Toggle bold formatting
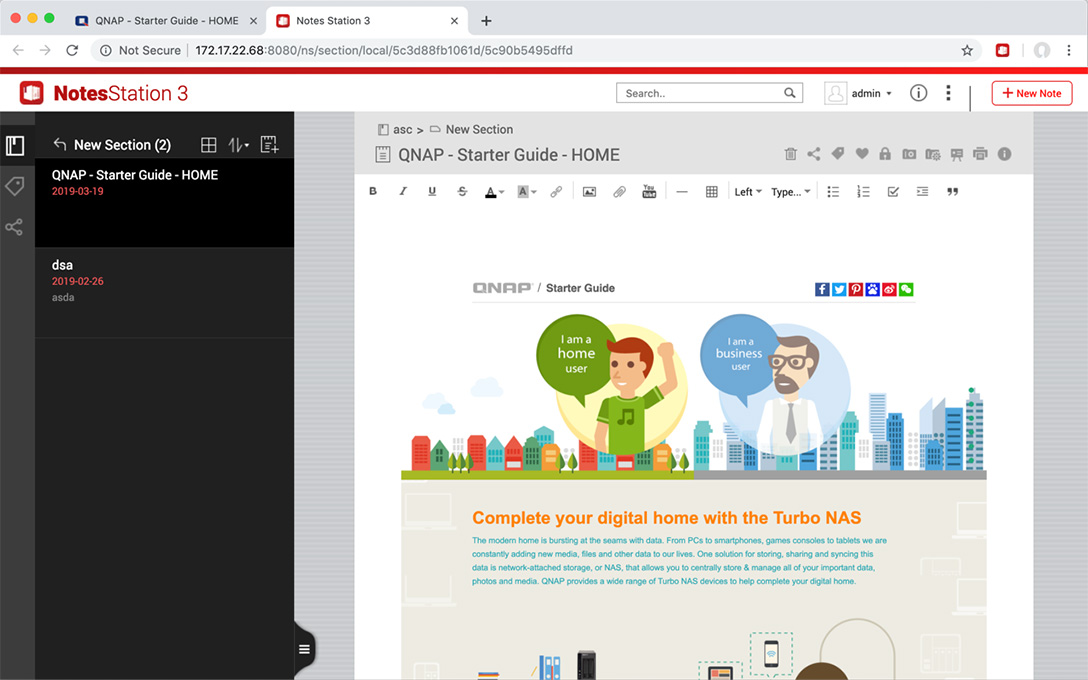This screenshot has width=1088, height=680. pyautogui.click(x=373, y=191)
